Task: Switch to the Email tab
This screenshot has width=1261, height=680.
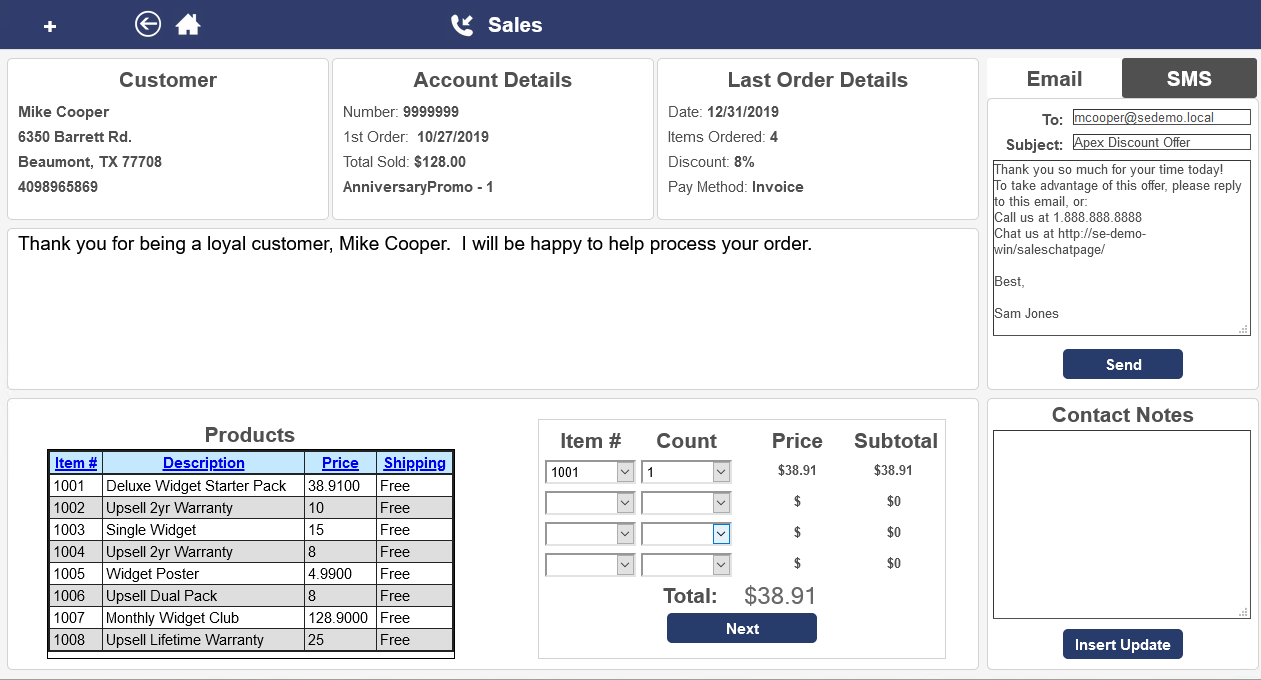Action: [1054, 78]
